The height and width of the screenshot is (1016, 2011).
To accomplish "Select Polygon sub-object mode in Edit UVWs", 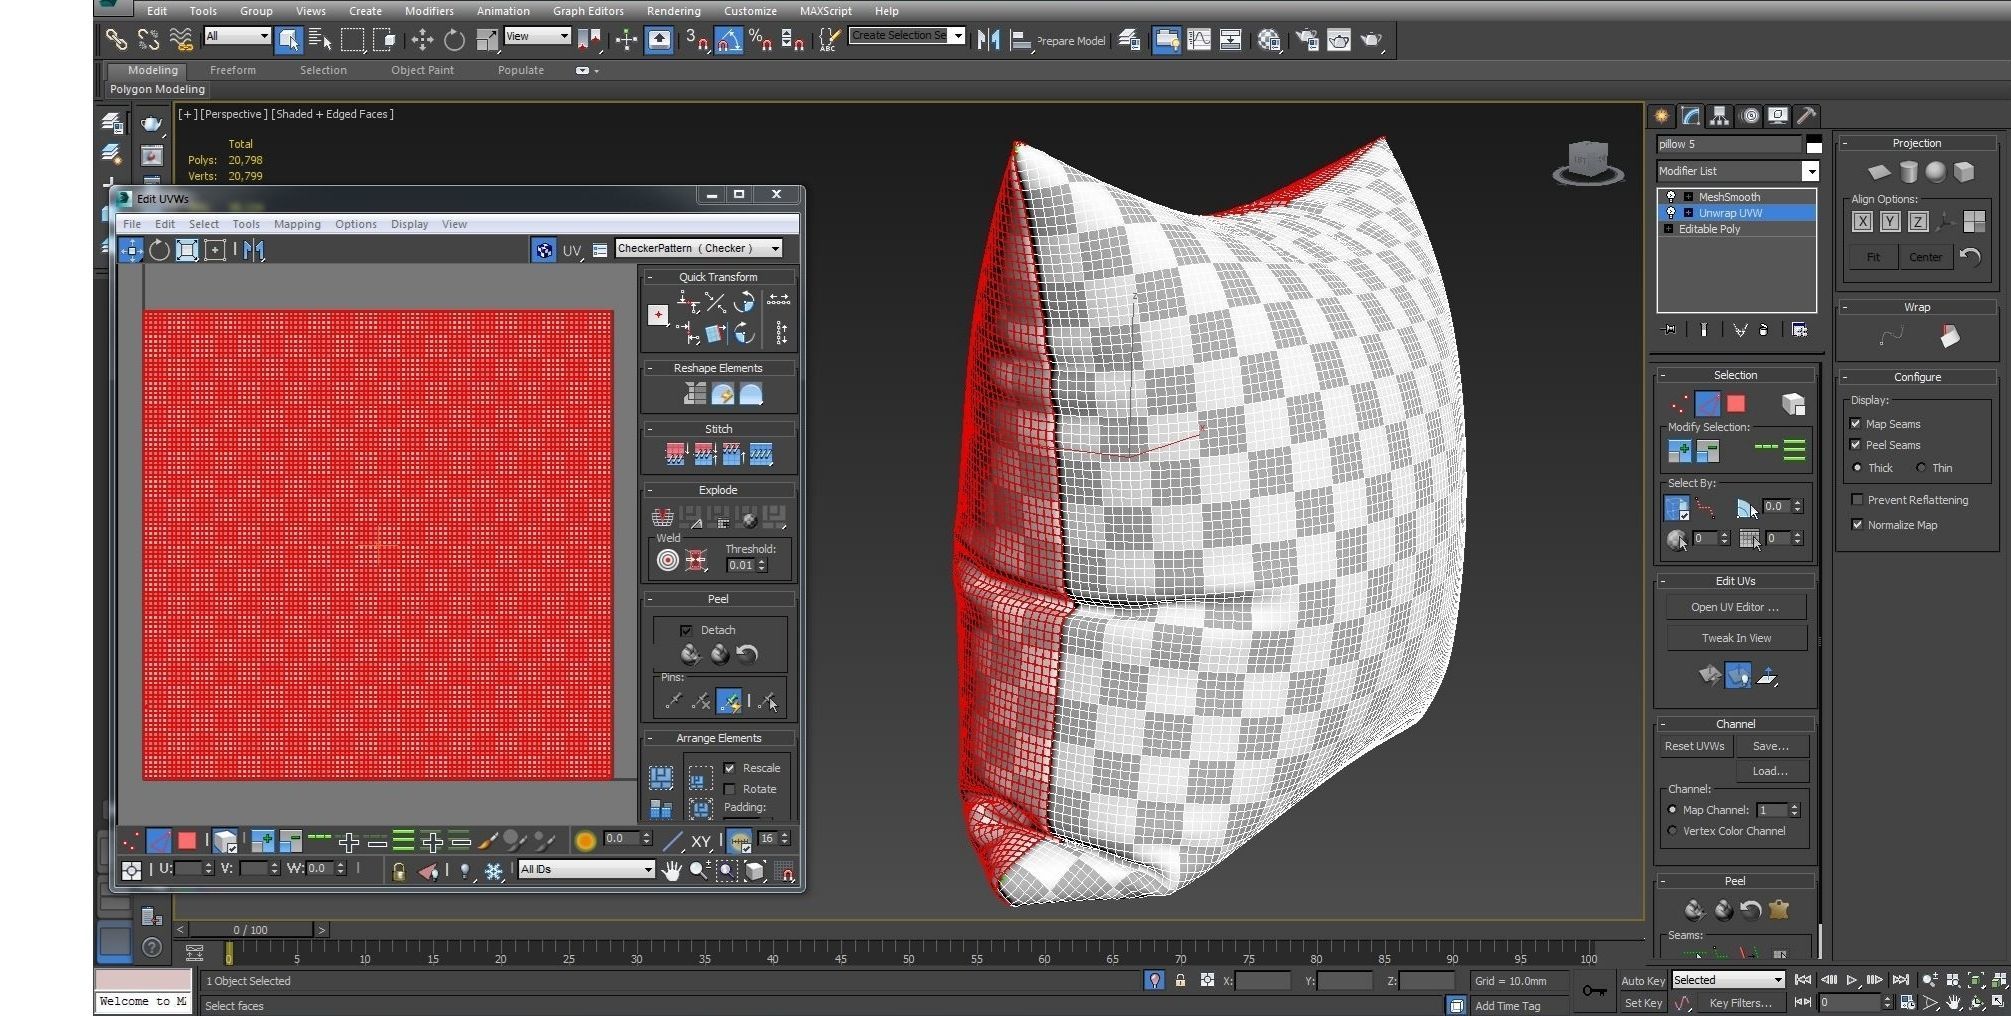I will coord(187,842).
